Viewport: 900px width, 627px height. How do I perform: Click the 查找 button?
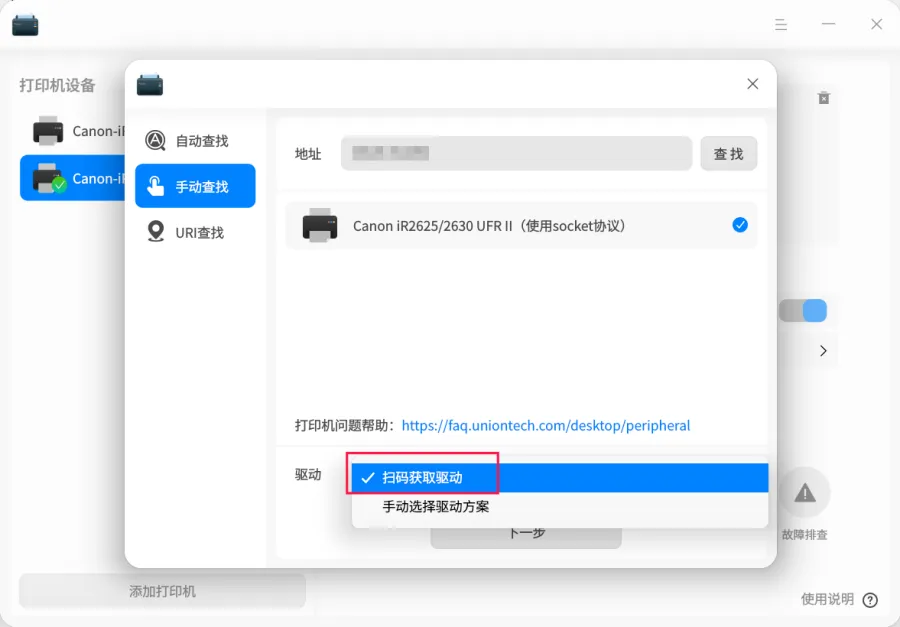(x=728, y=153)
